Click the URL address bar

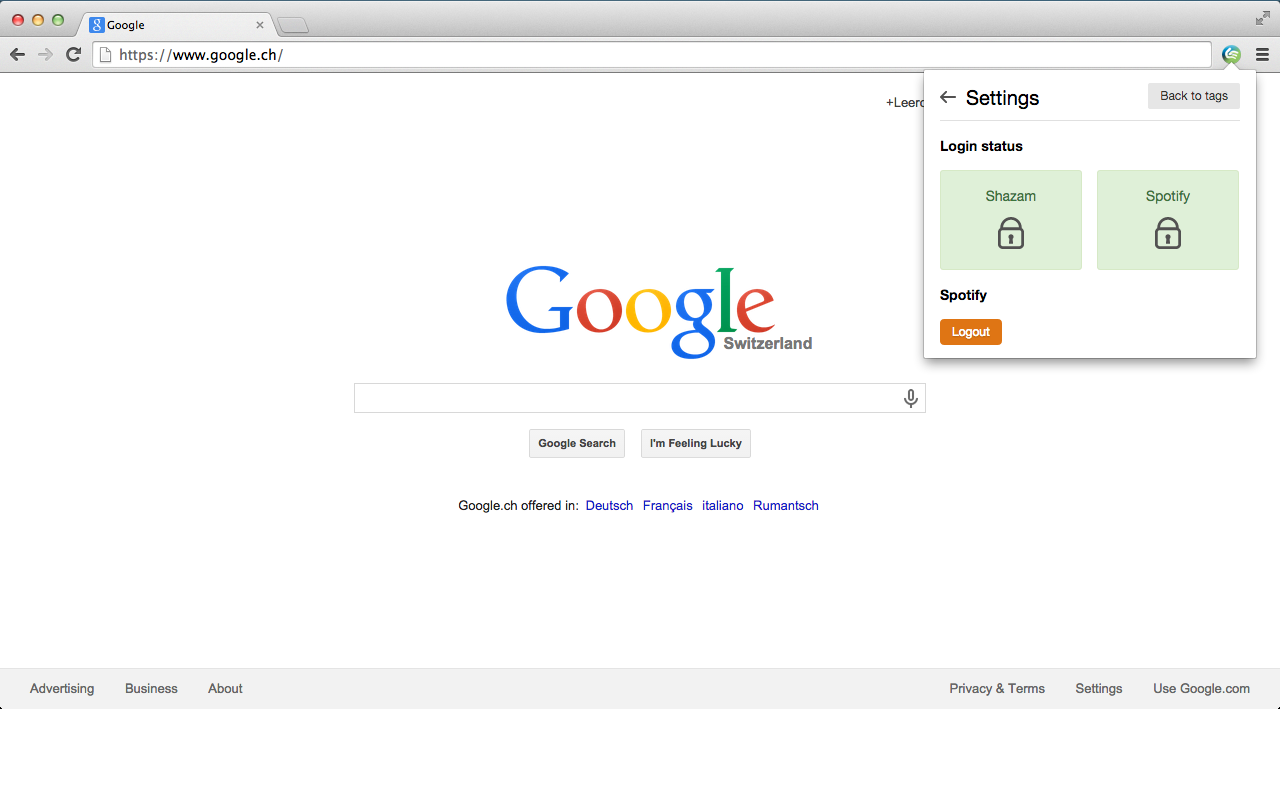[652, 55]
